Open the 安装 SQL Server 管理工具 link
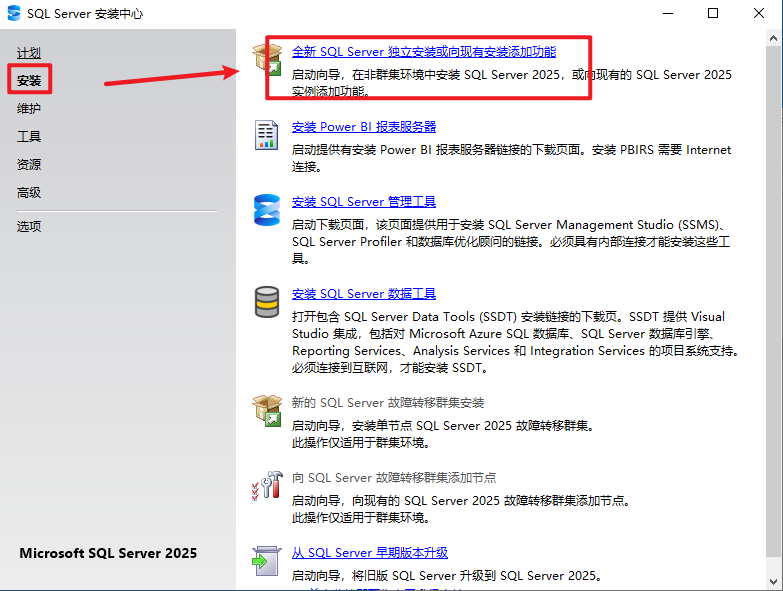 [x=363, y=202]
